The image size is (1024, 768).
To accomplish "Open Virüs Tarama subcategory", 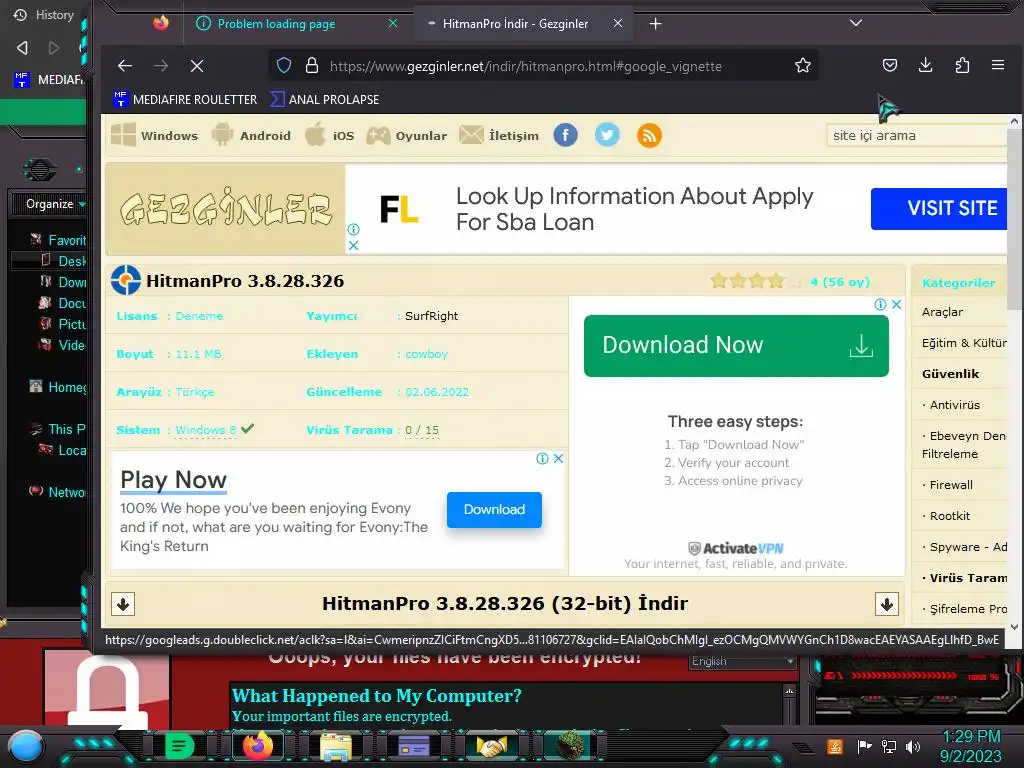I will tap(968, 578).
